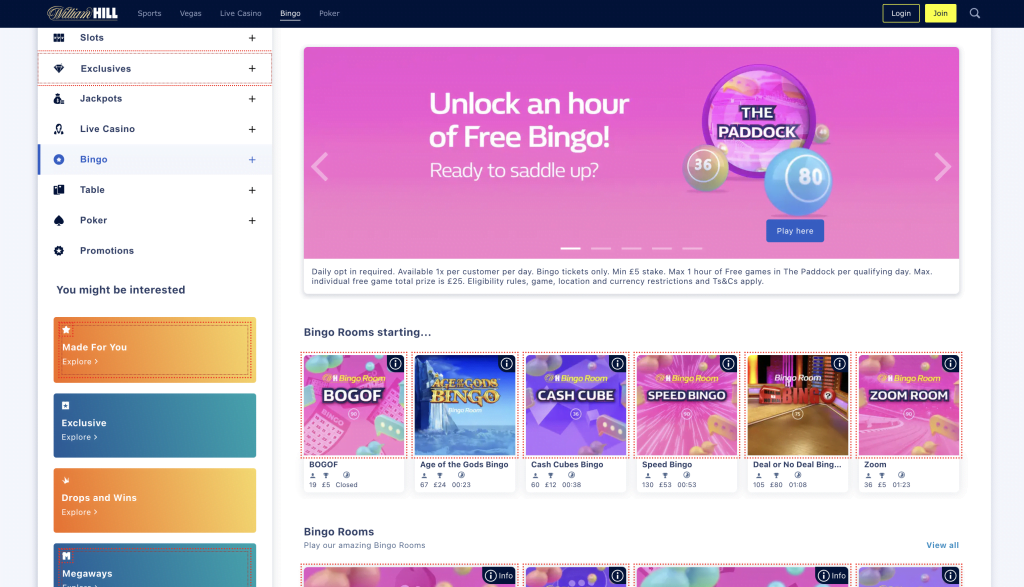Open the Vegas tab

(191, 14)
